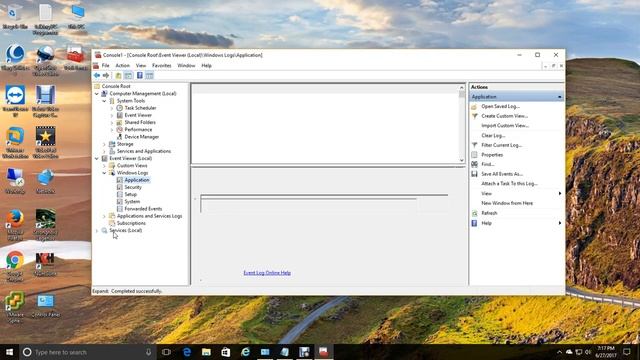The width and height of the screenshot is (640, 360).
Task: Open the Network desktop icon
Action: coord(45,181)
